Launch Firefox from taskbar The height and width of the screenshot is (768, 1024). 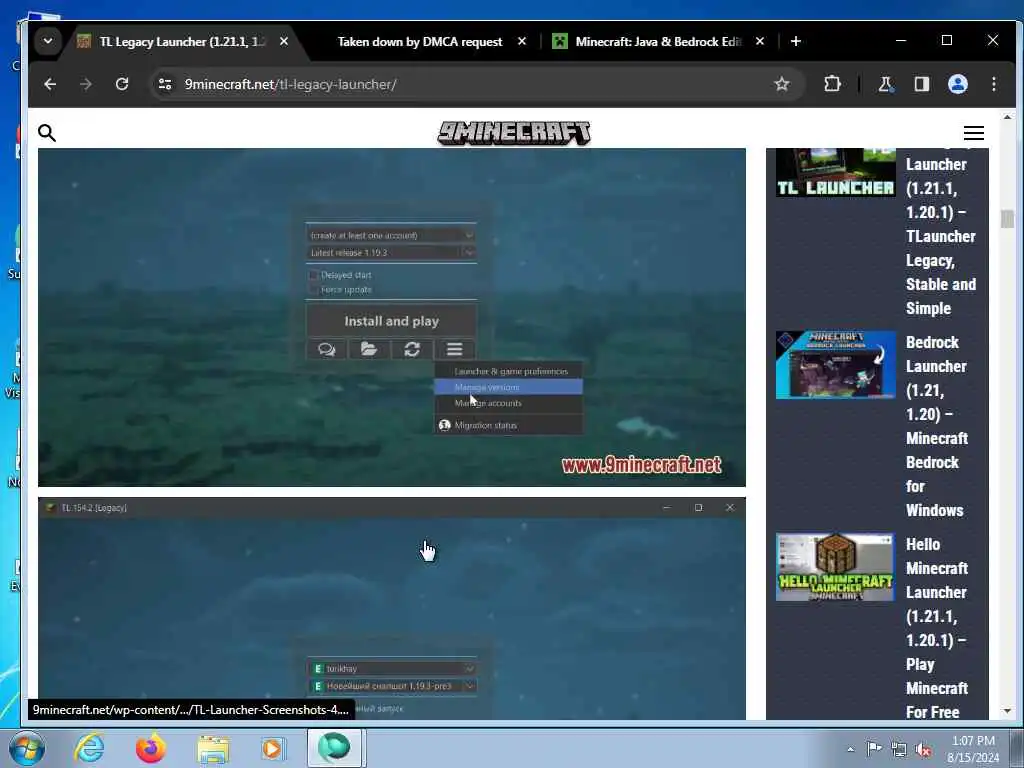(150, 748)
